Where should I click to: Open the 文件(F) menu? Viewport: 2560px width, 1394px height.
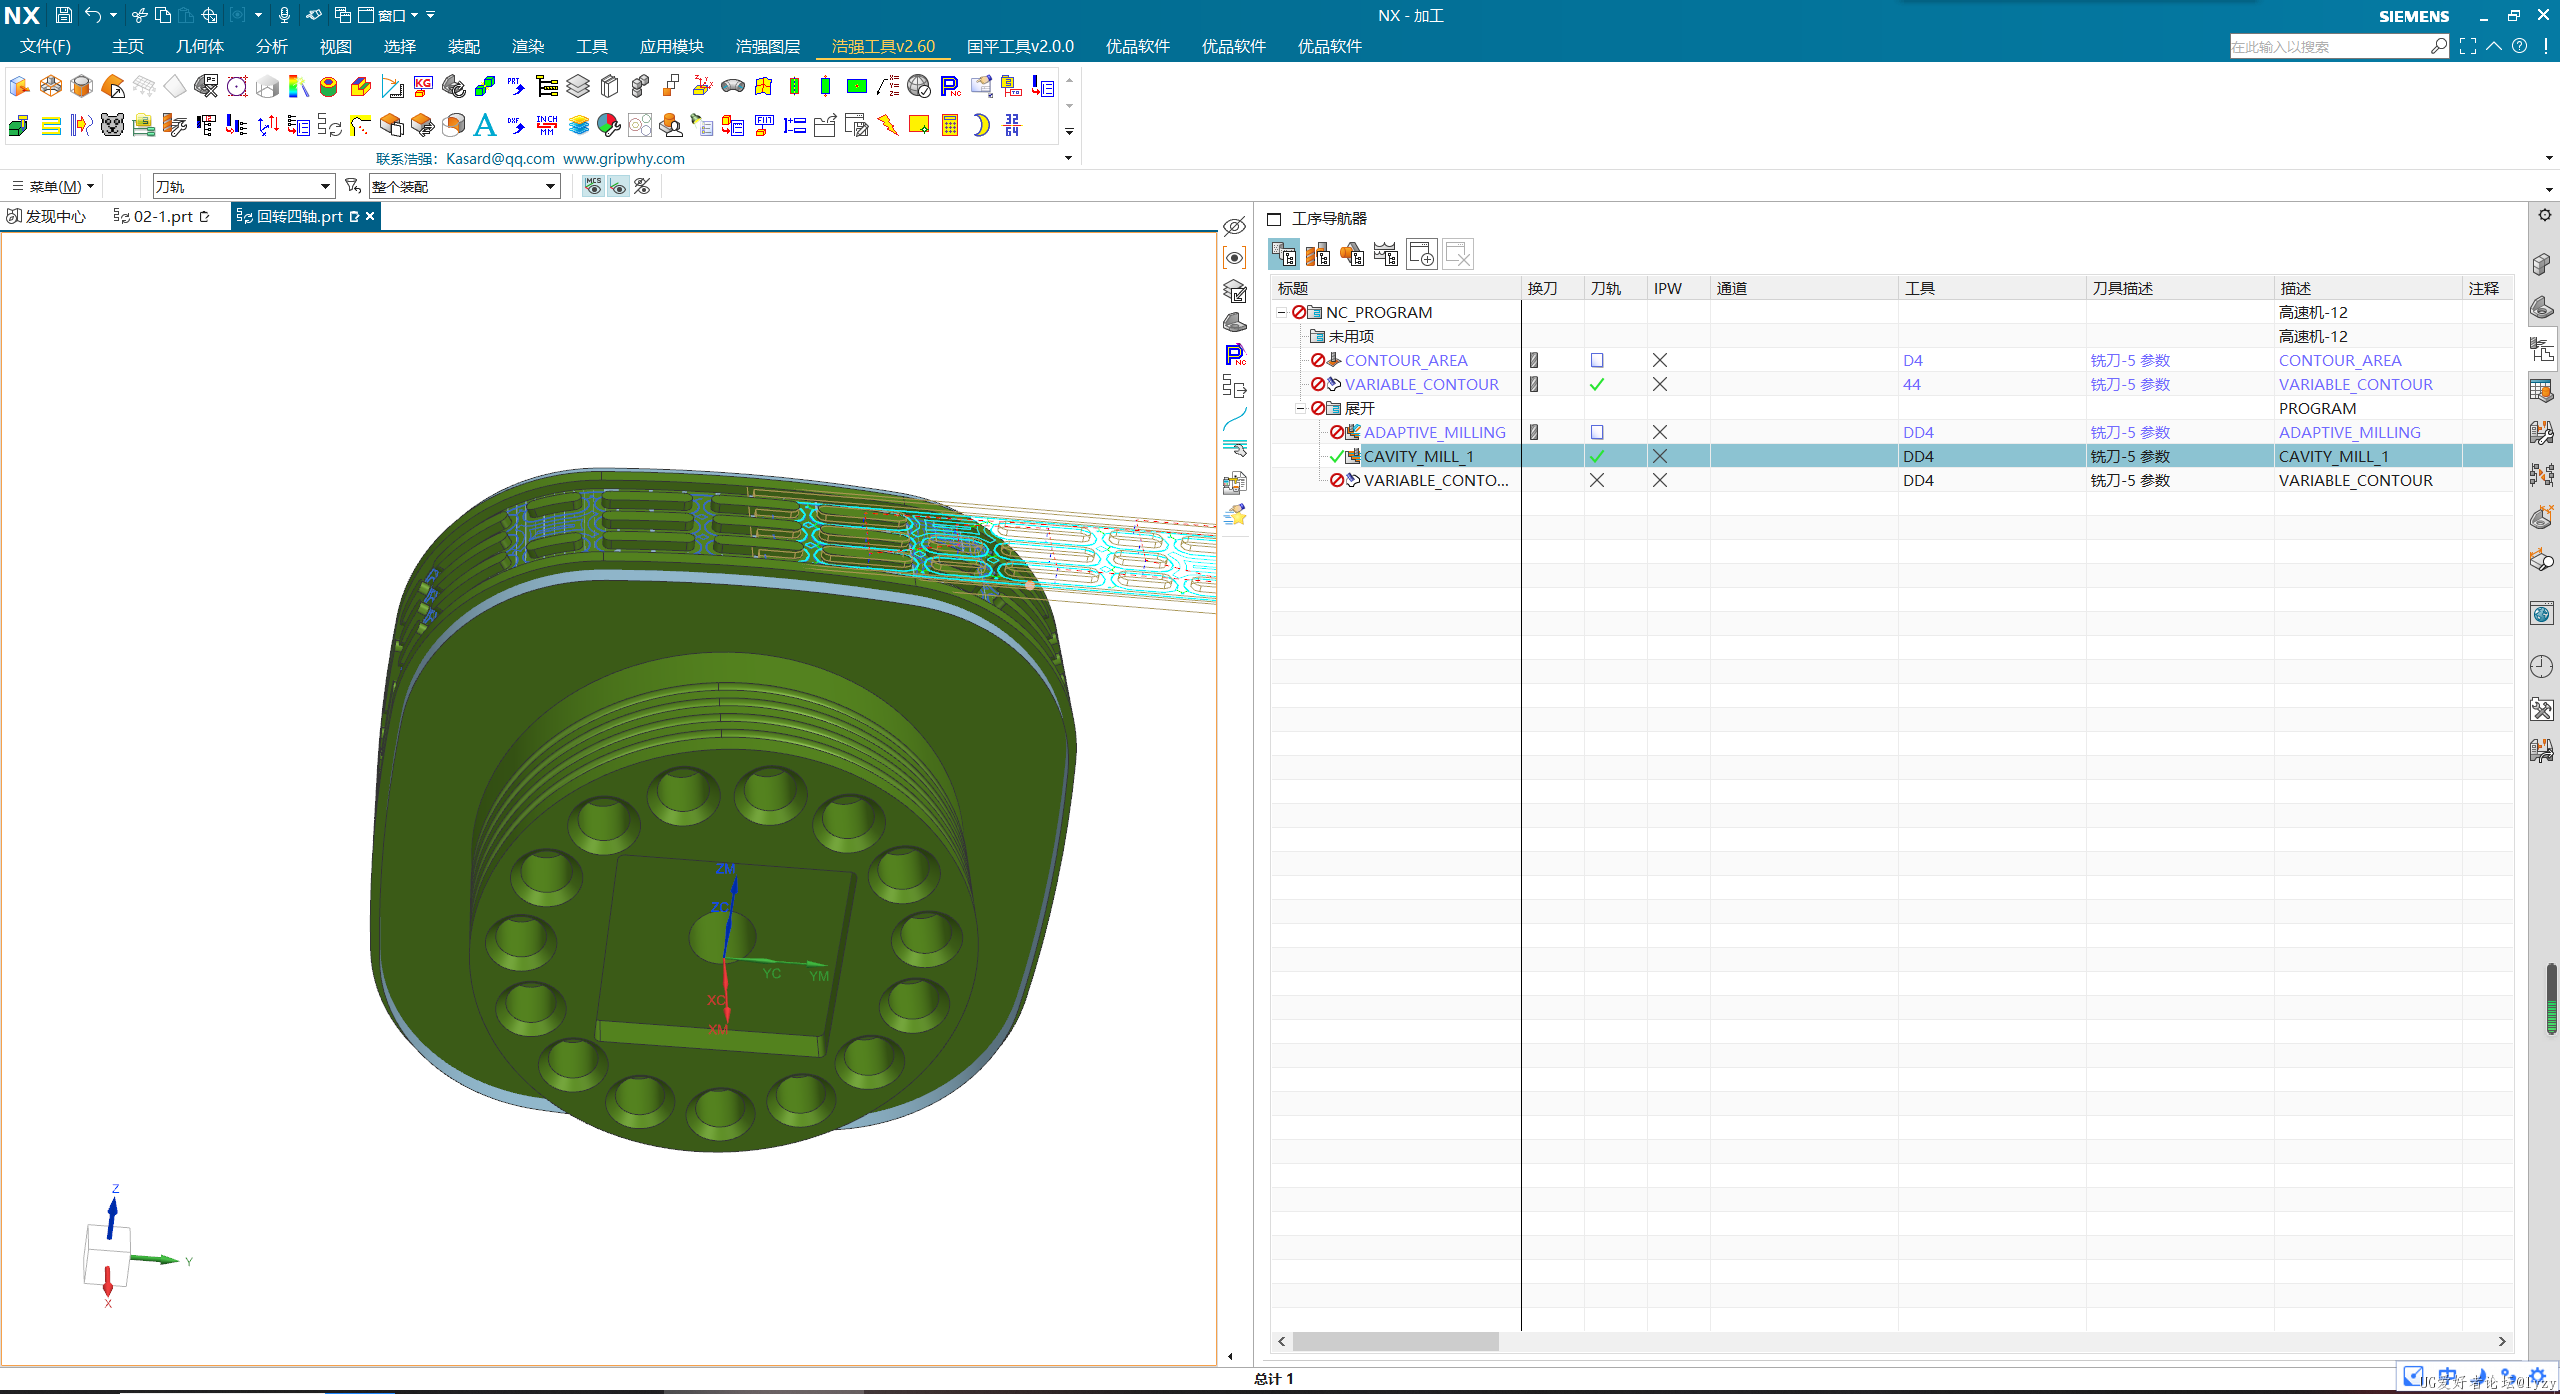tap(46, 46)
